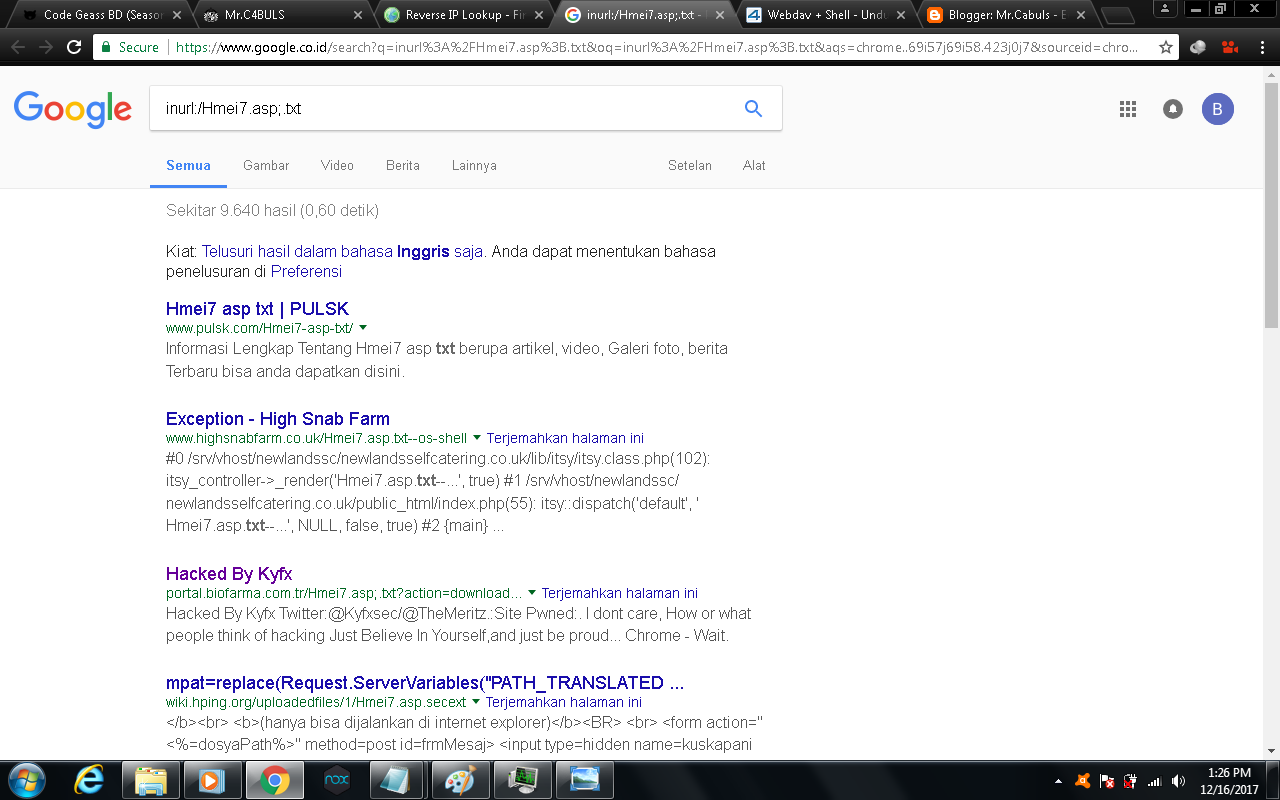Close the Mr.C4BULS tab
This screenshot has width=1280, height=800.
click(x=358, y=15)
